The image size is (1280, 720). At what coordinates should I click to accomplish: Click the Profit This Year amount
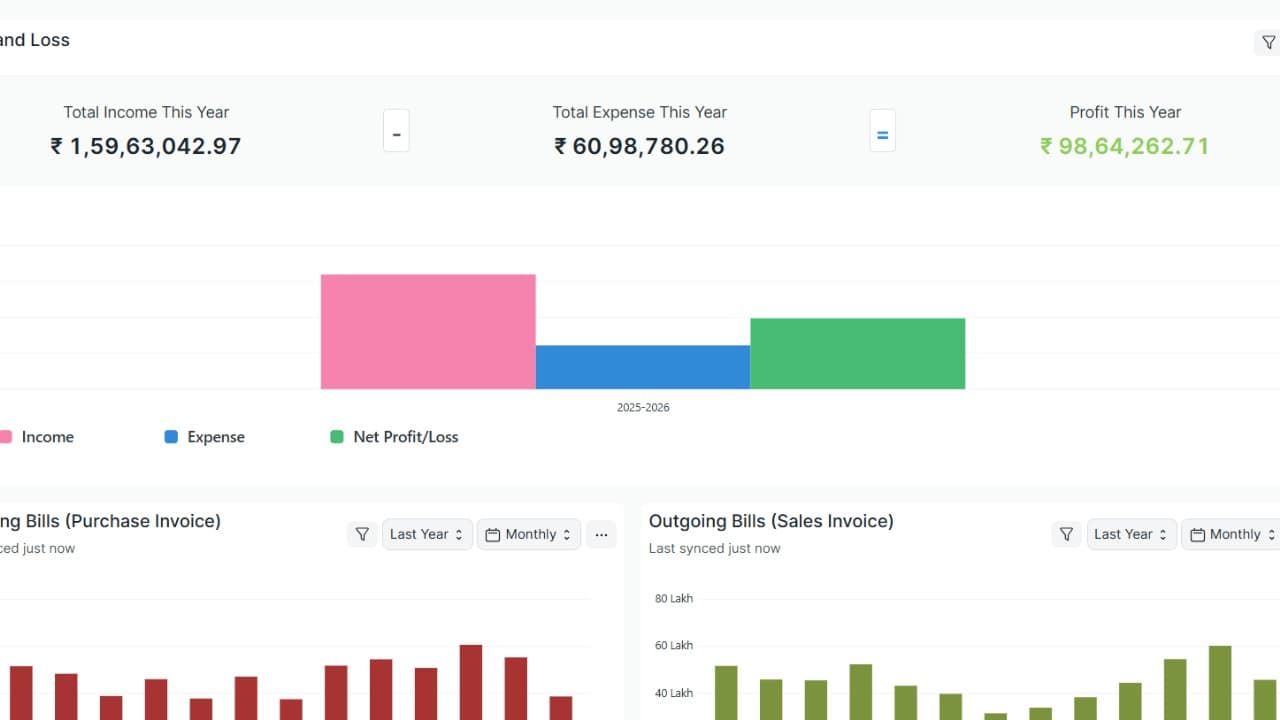point(1124,146)
